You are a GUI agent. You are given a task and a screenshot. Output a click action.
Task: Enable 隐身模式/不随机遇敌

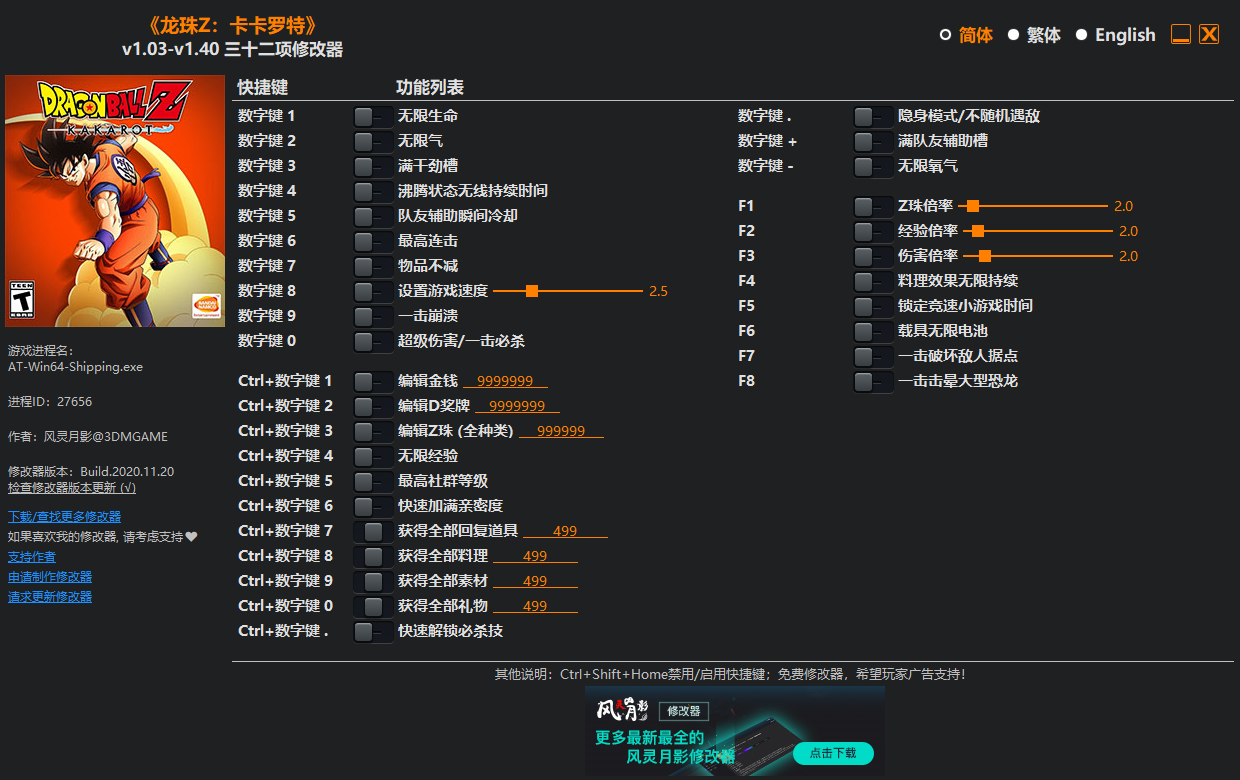[x=872, y=115]
